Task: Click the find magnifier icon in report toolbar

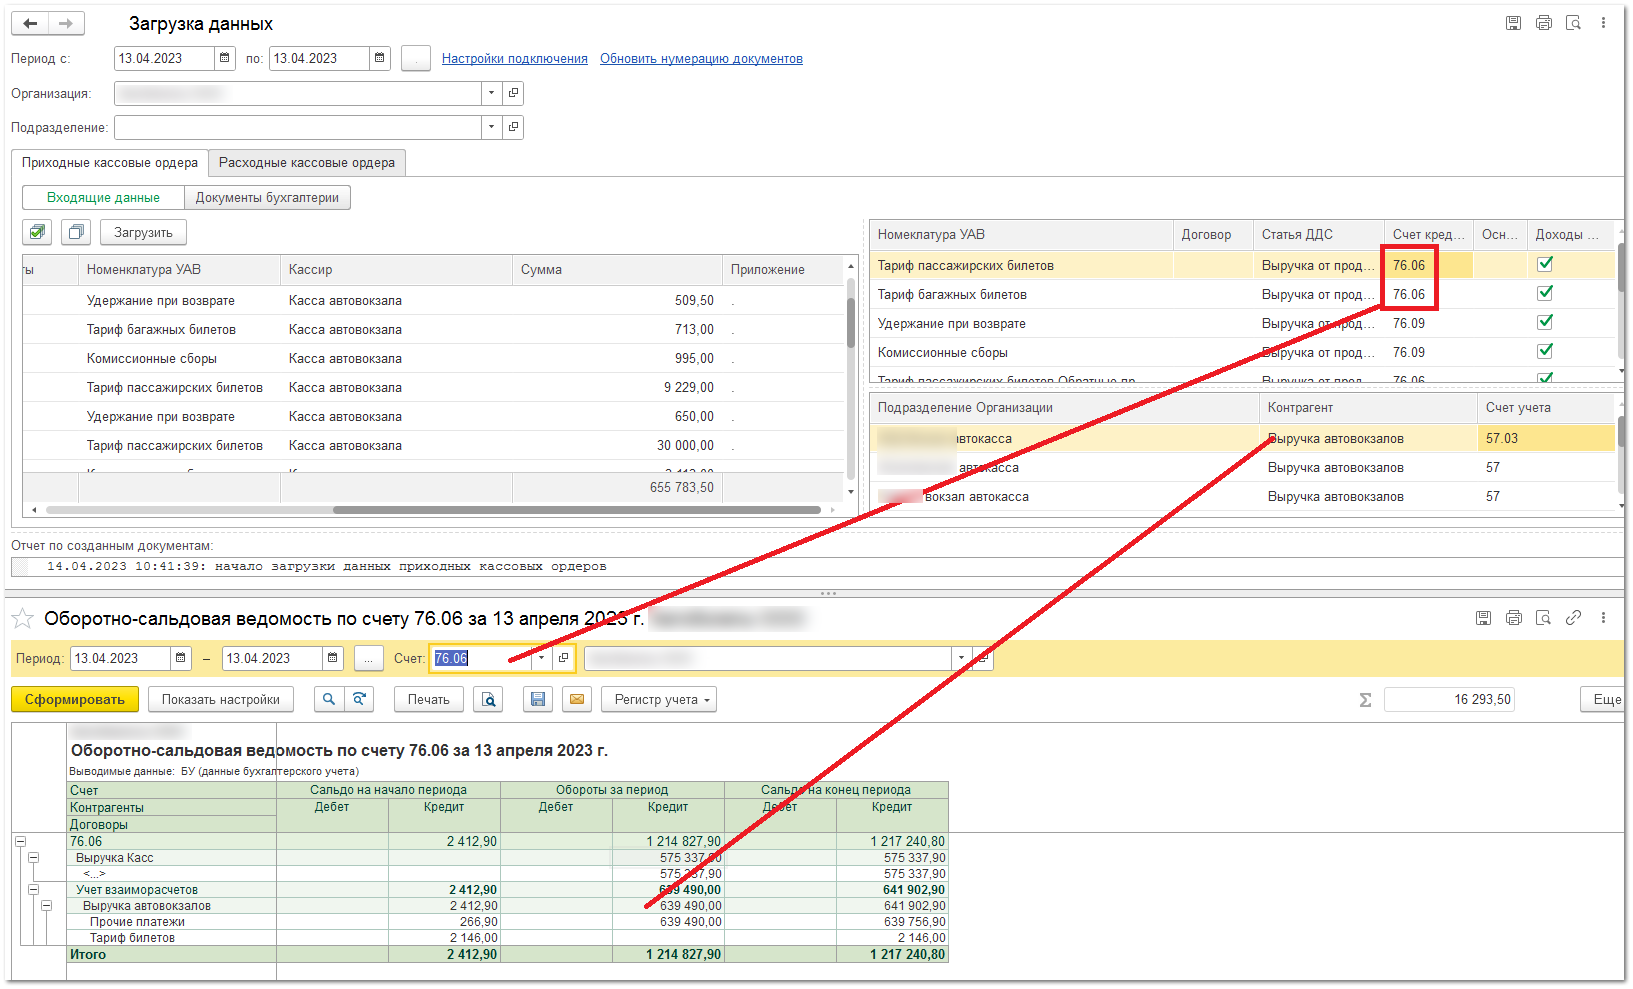Action: pyautogui.click(x=328, y=699)
